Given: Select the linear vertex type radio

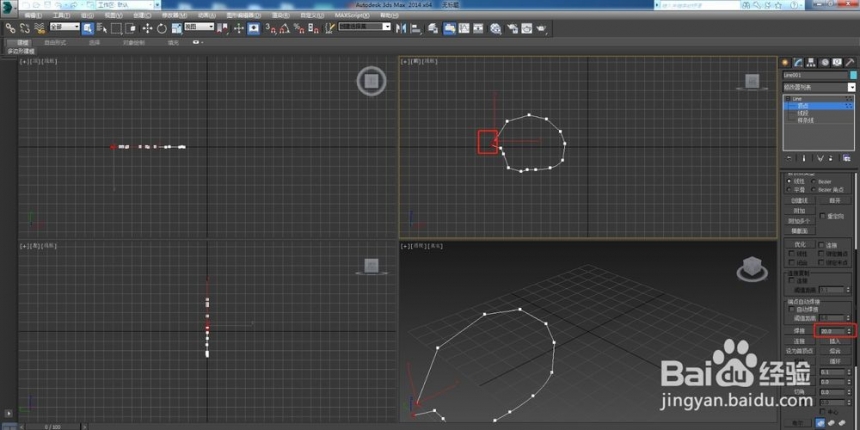Looking at the screenshot, I should click(x=789, y=182).
